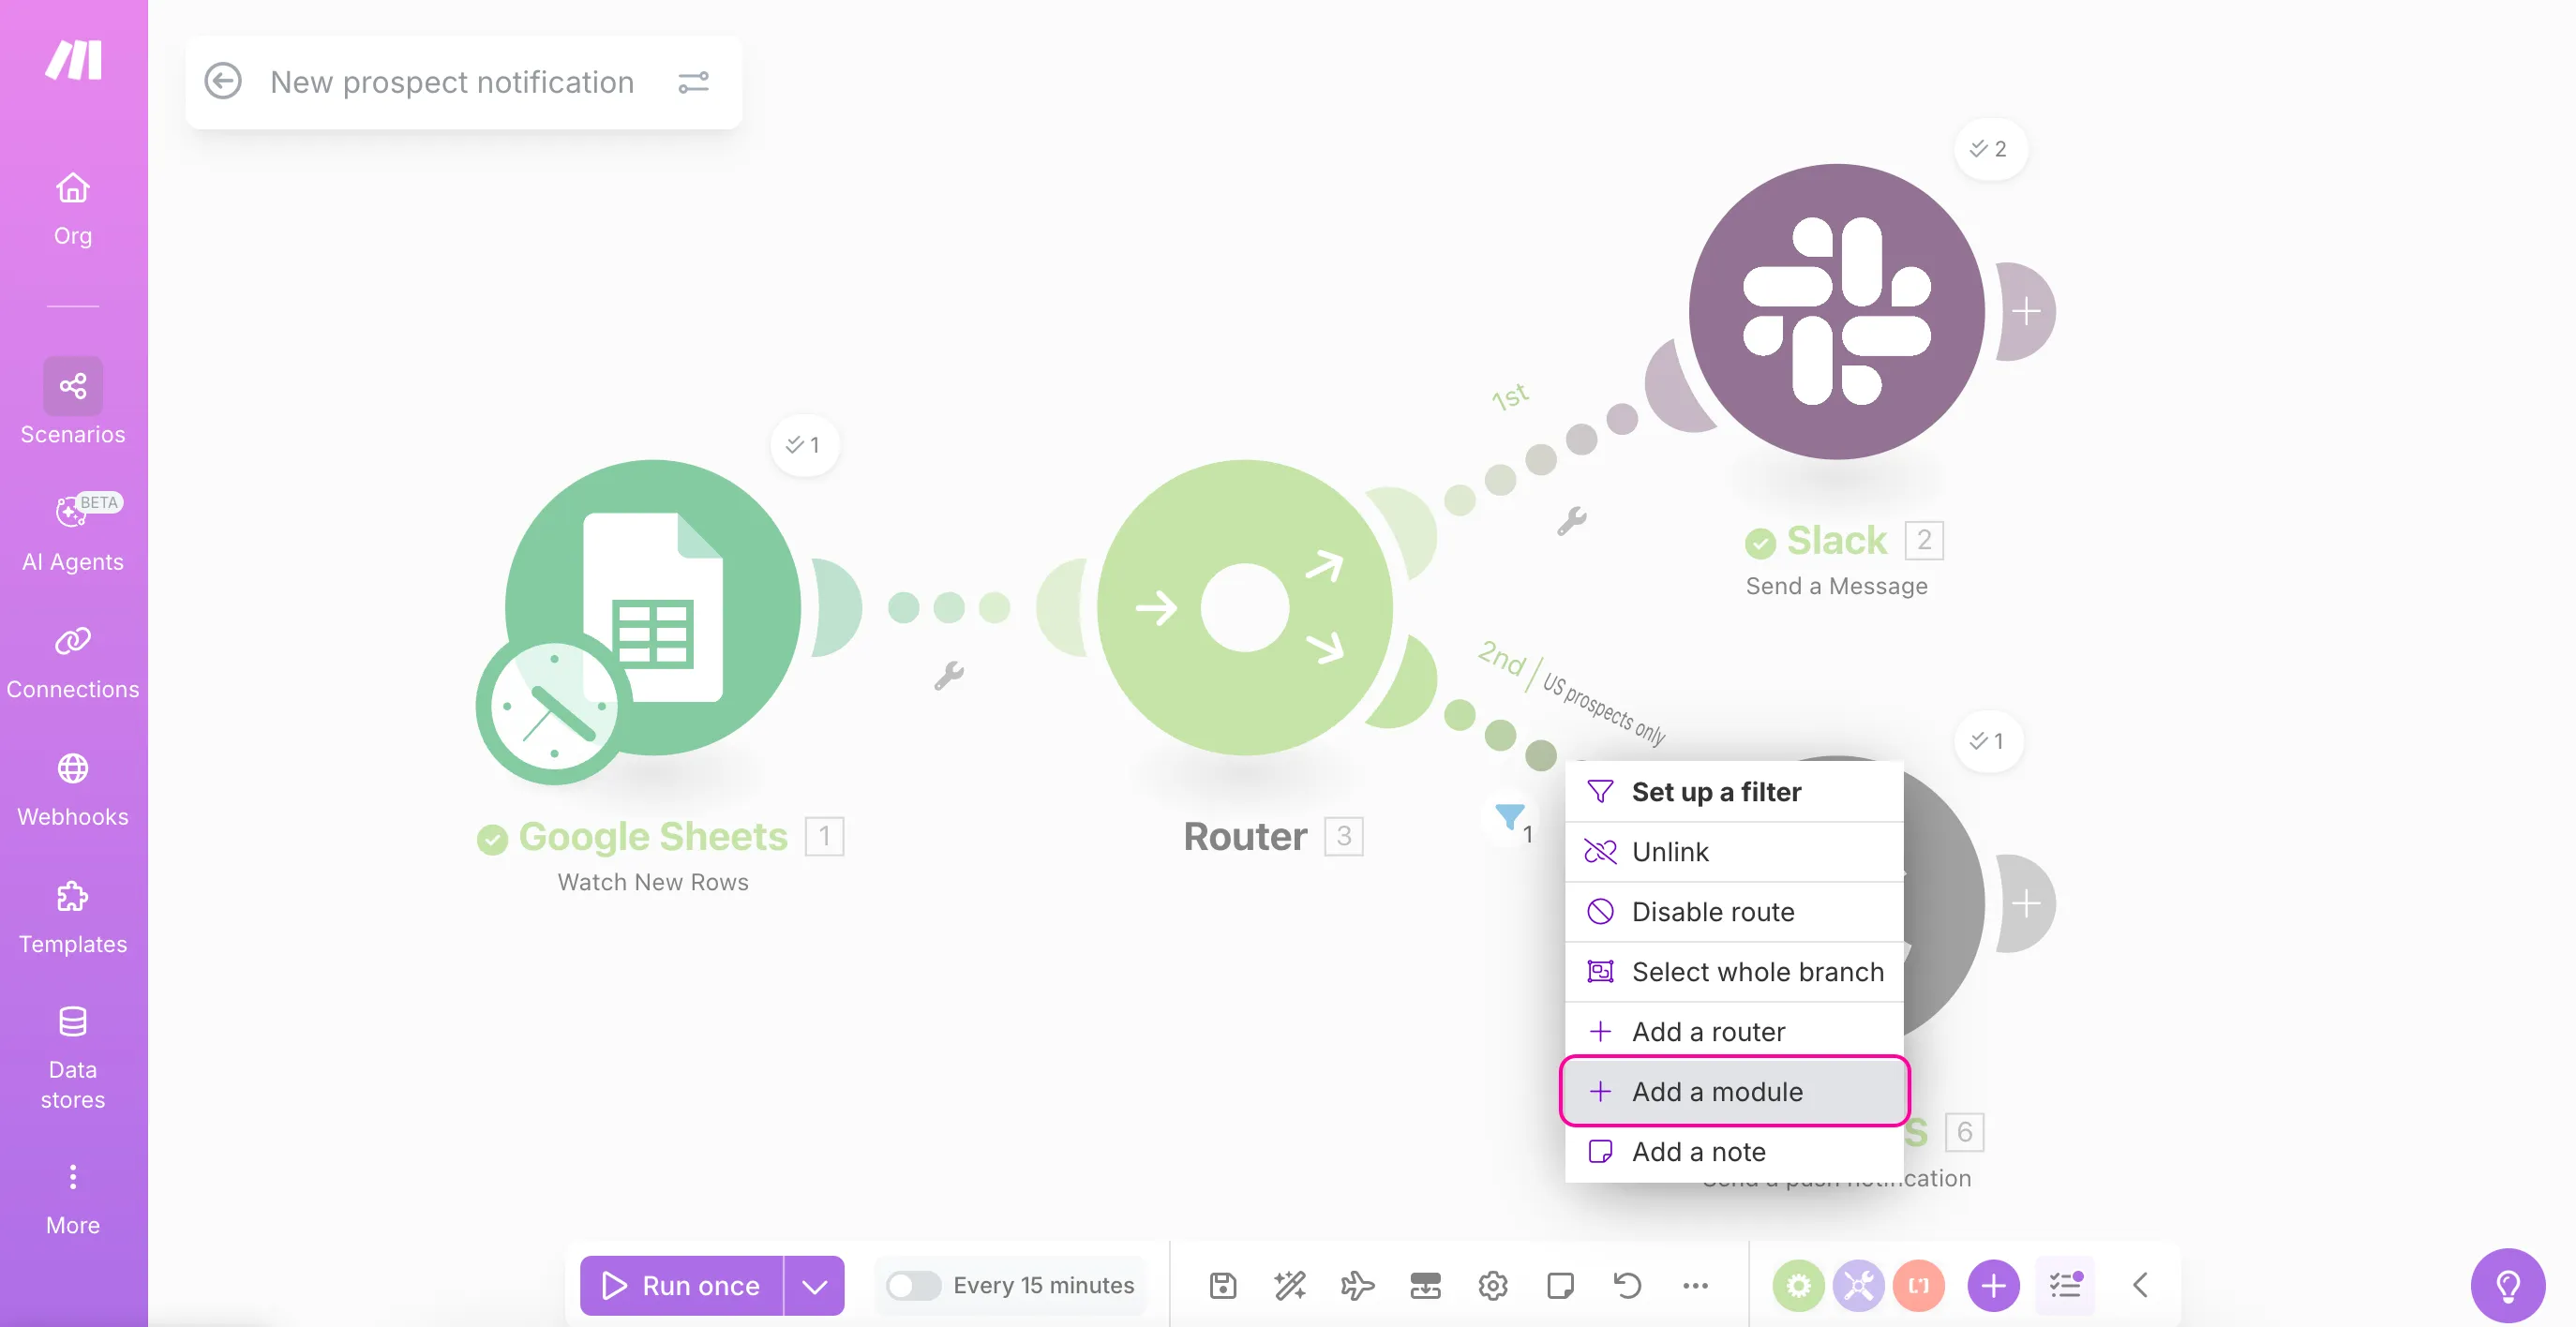The image size is (2576, 1327).
Task: Select Unlink from the context menu
Action: click(1734, 852)
